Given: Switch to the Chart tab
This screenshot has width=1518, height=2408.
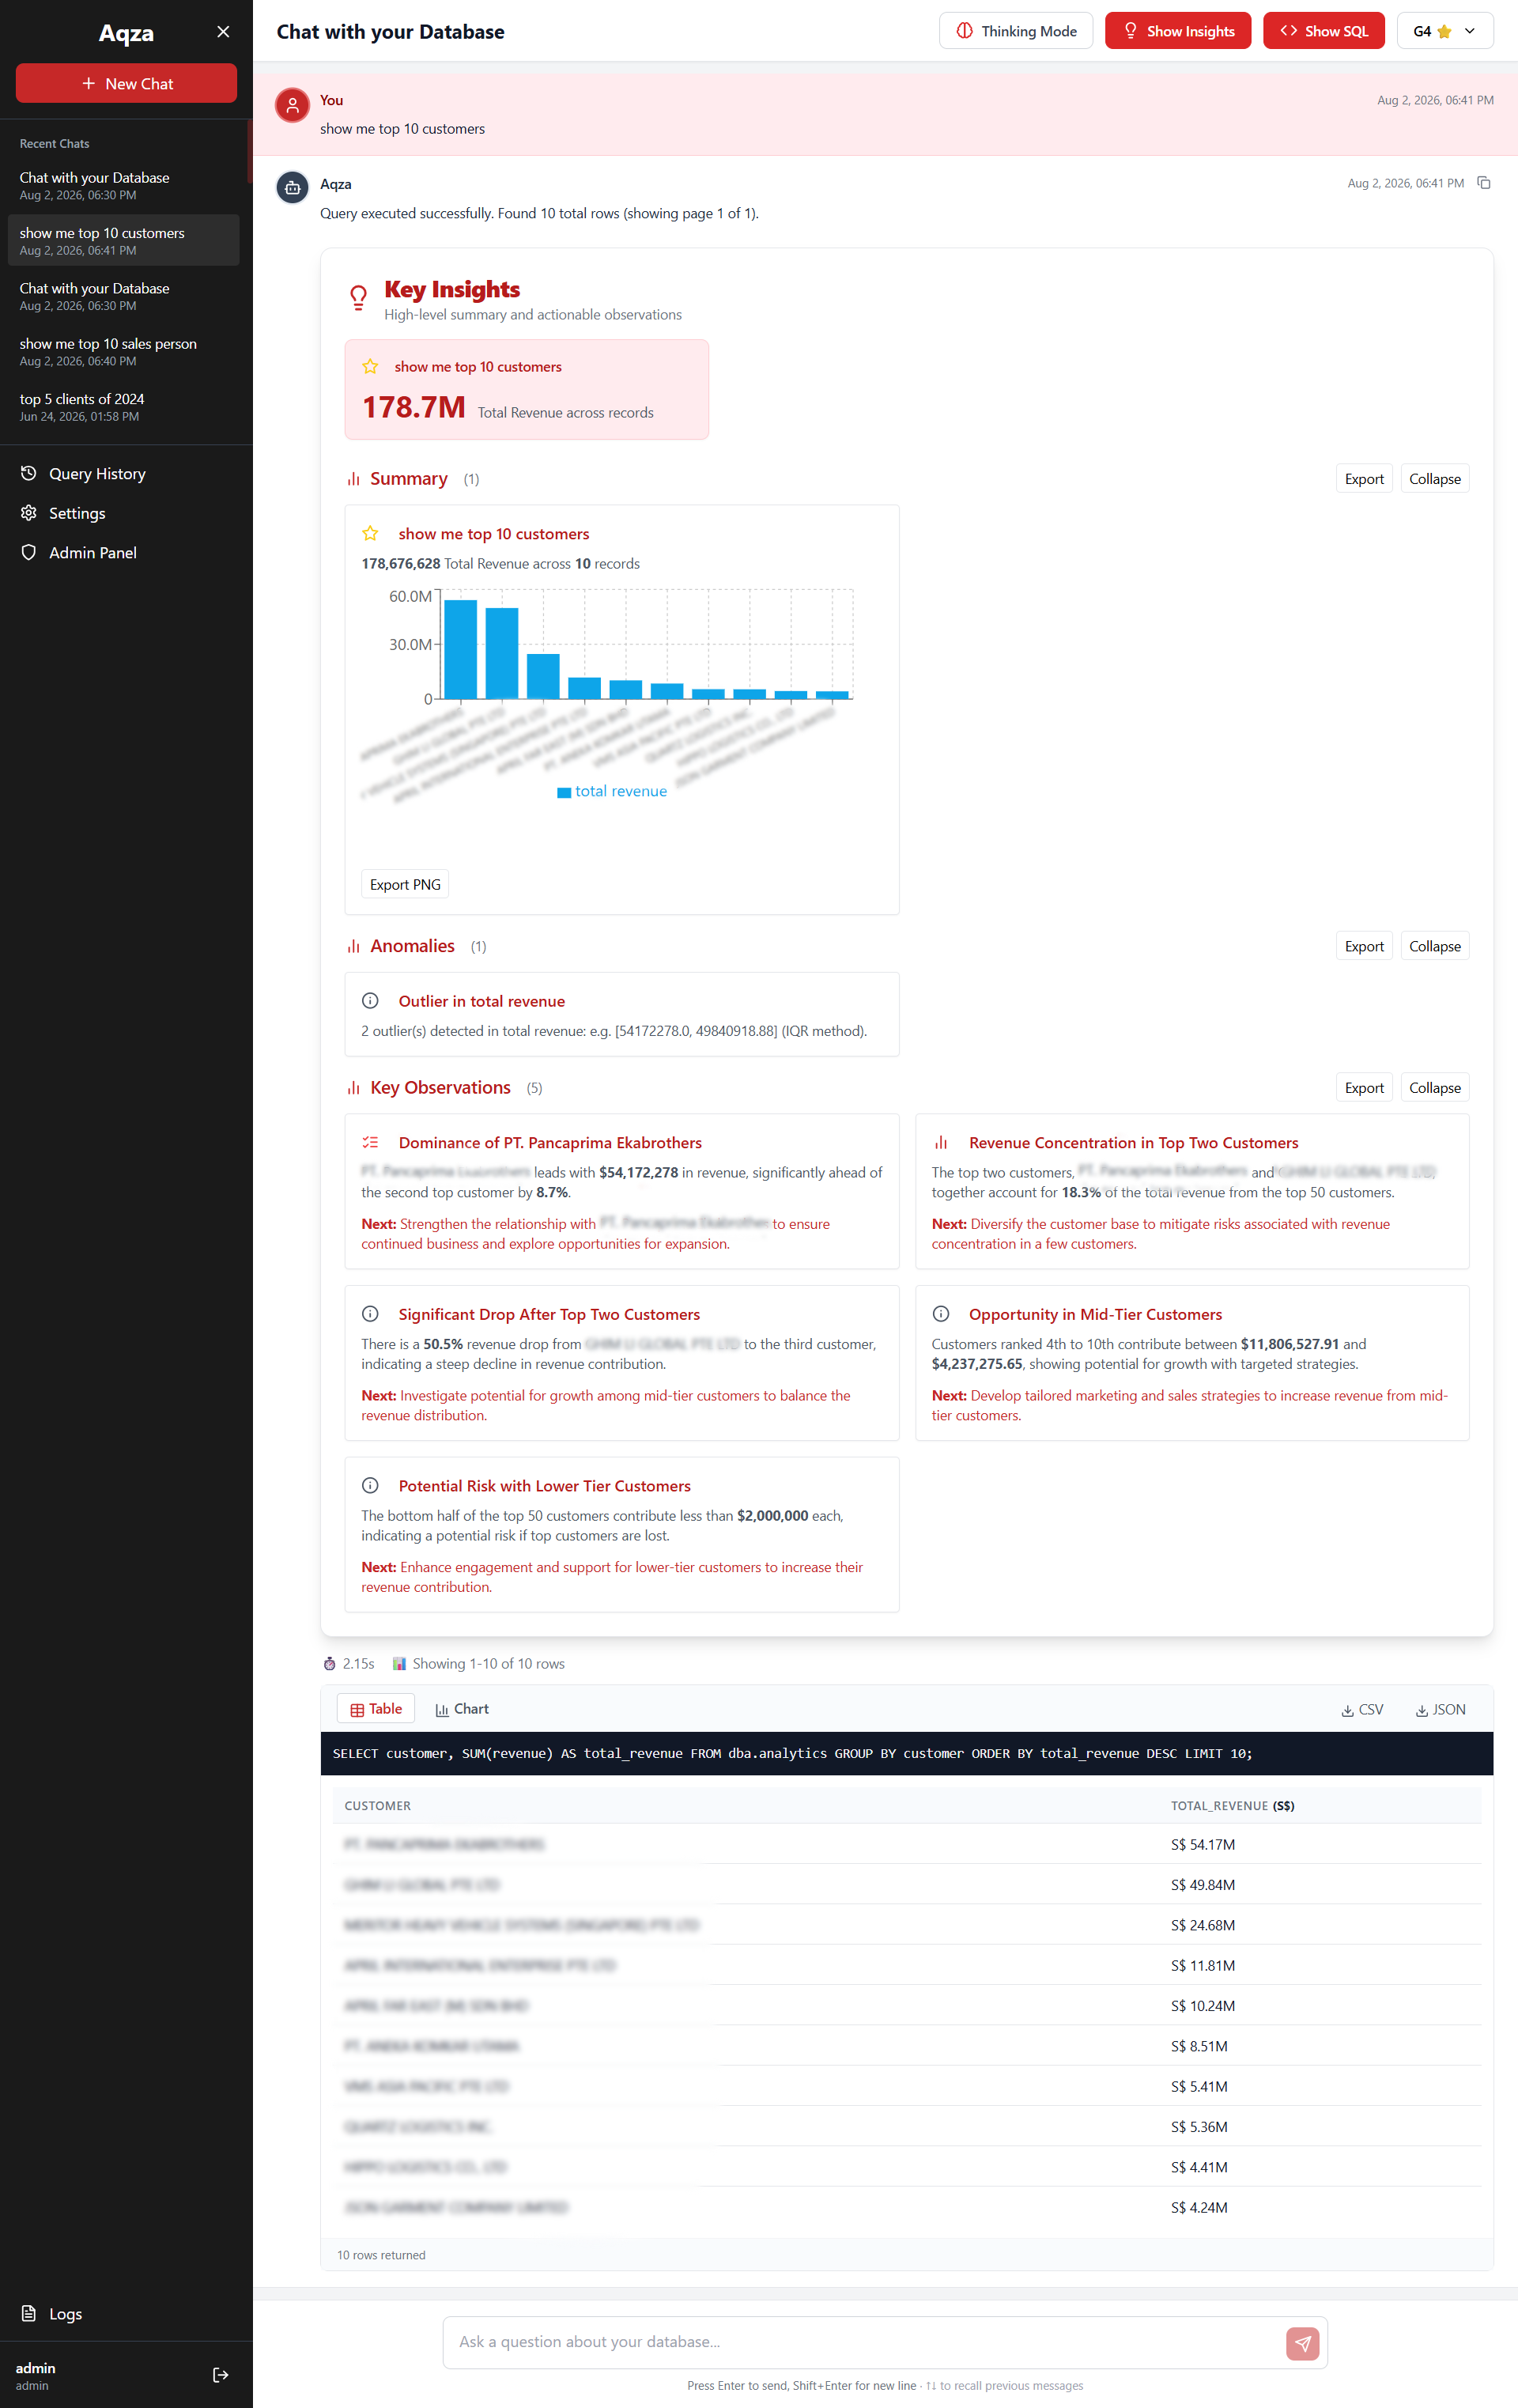Looking at the screenshot, I should (462, 1709).
